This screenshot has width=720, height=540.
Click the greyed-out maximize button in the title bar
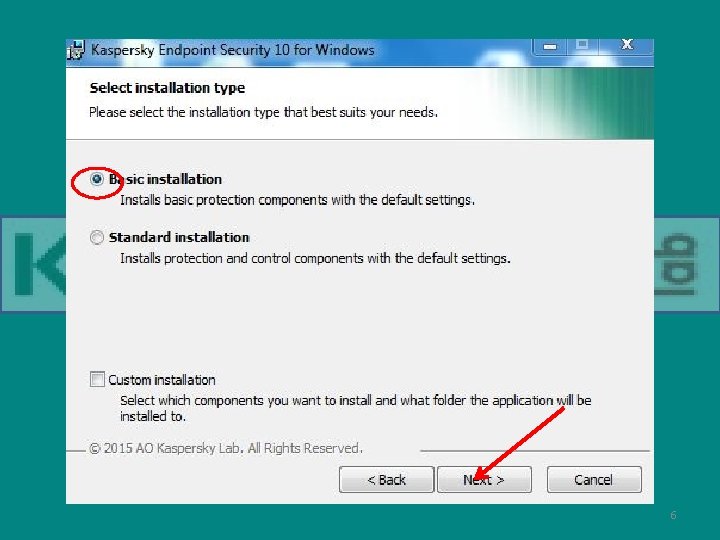582,45
